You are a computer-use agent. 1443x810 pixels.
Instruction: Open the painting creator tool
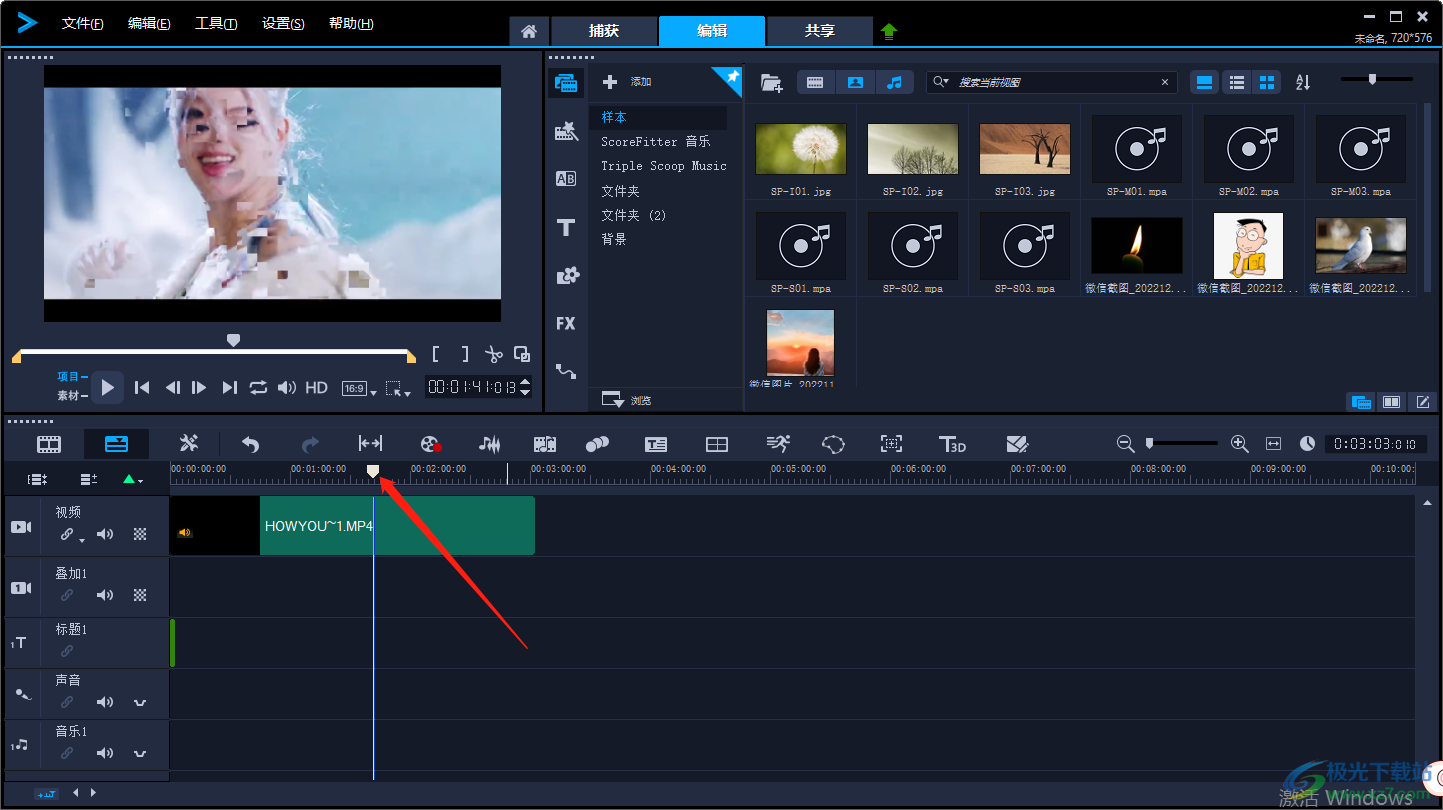1017,444
